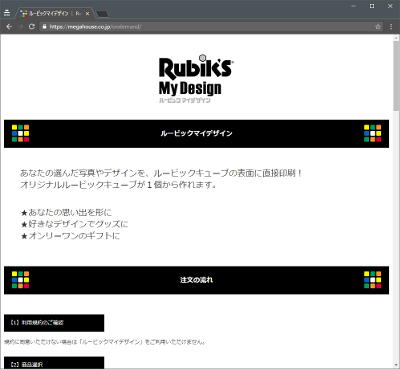Click the sentence beginning あなたの選んだ写真やデザインを
Viewport: 400px width, 369px height.
point(161,173)
